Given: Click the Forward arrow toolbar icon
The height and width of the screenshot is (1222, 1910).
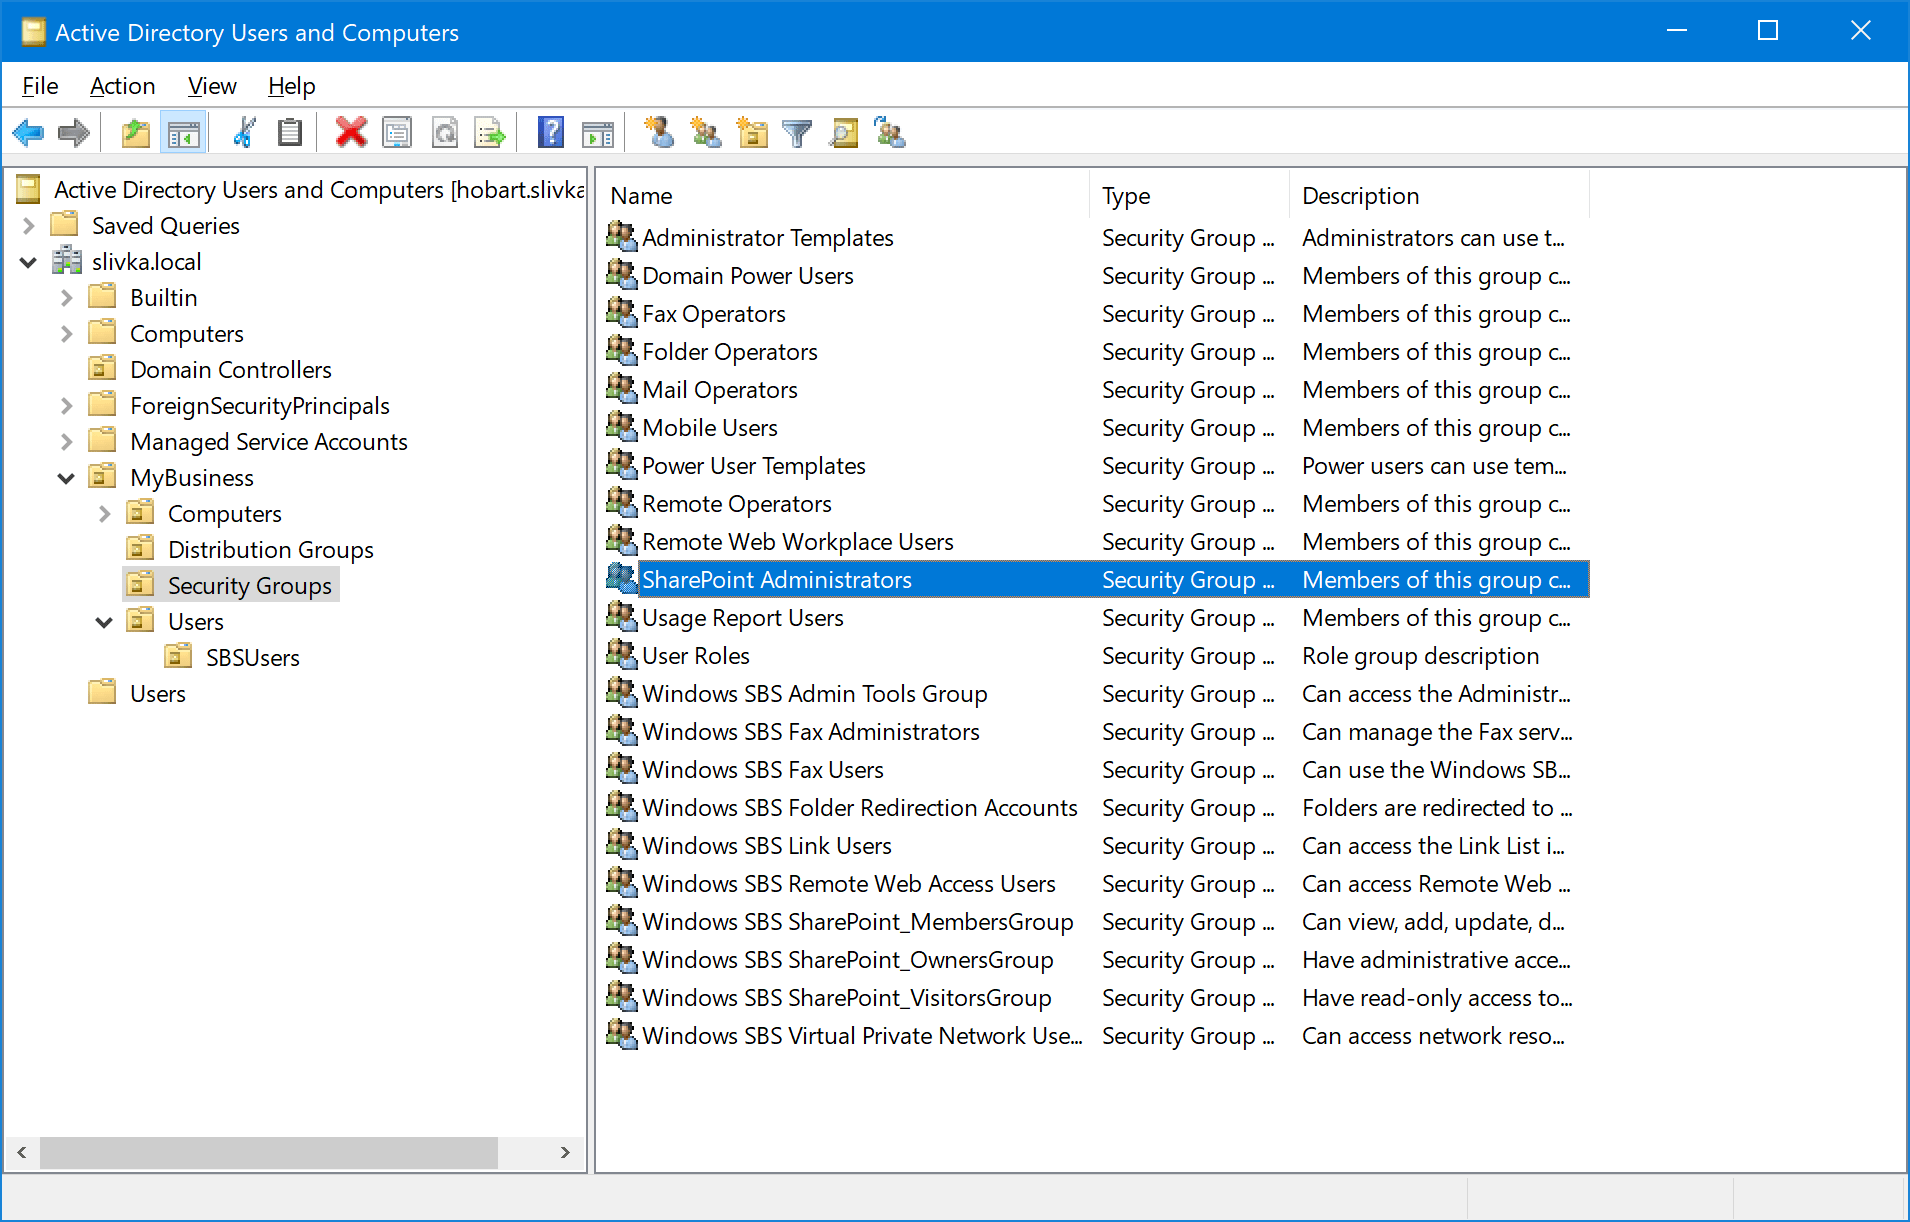Looking at the screenshot, I should 74,132.
